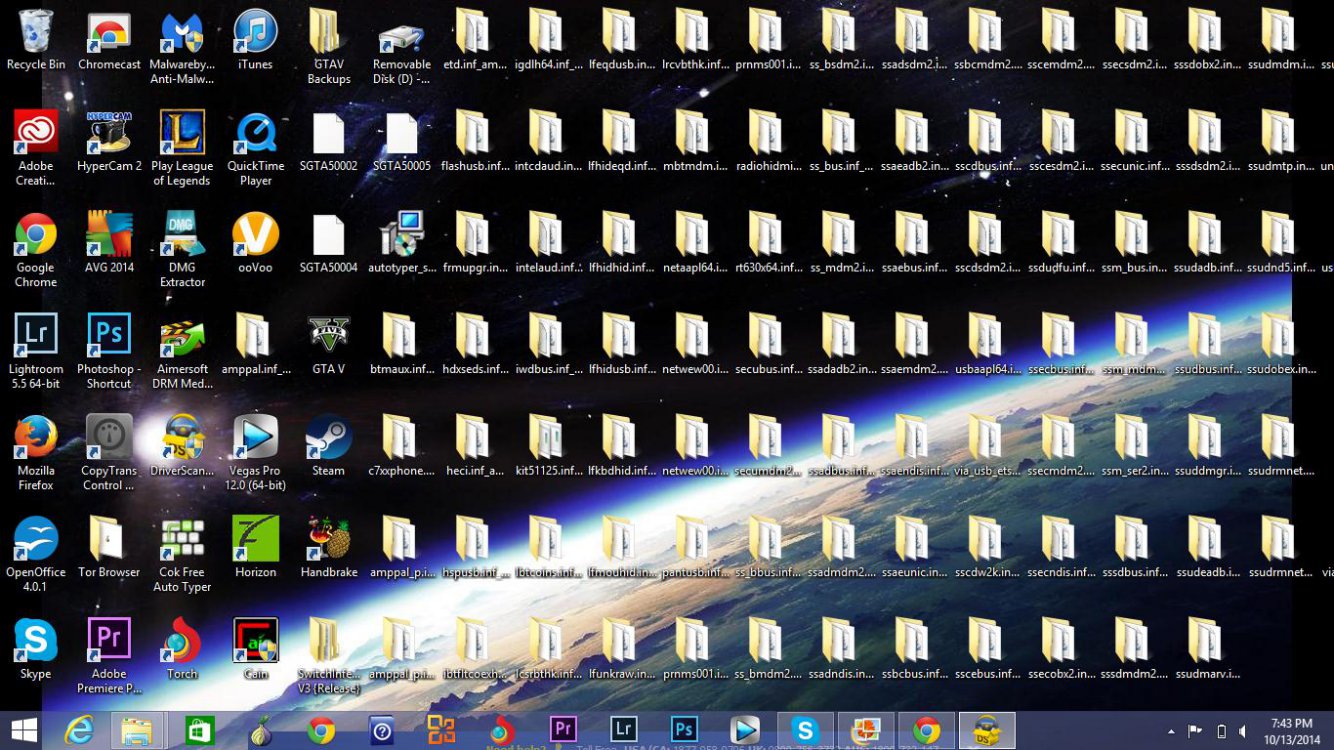This screenshot has width=1334, height=750.
Task: Launch the Mozilla Firefox desktop shortcut
Action: (36, 438)
